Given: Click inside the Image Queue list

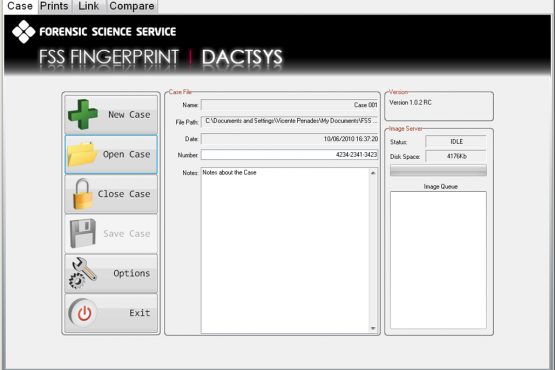Looking at the screenshot, I should [438, 260].
